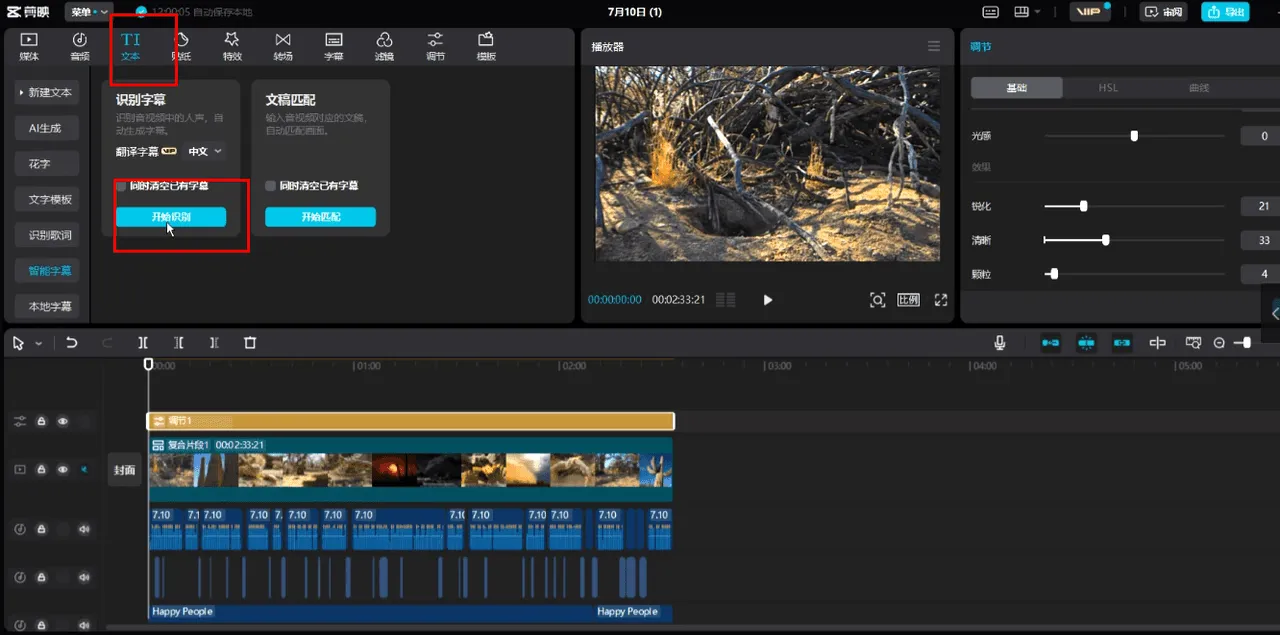
Task: Open the 滤镜 filters panel
Action: pyautogui.click(x=384, y=46)
